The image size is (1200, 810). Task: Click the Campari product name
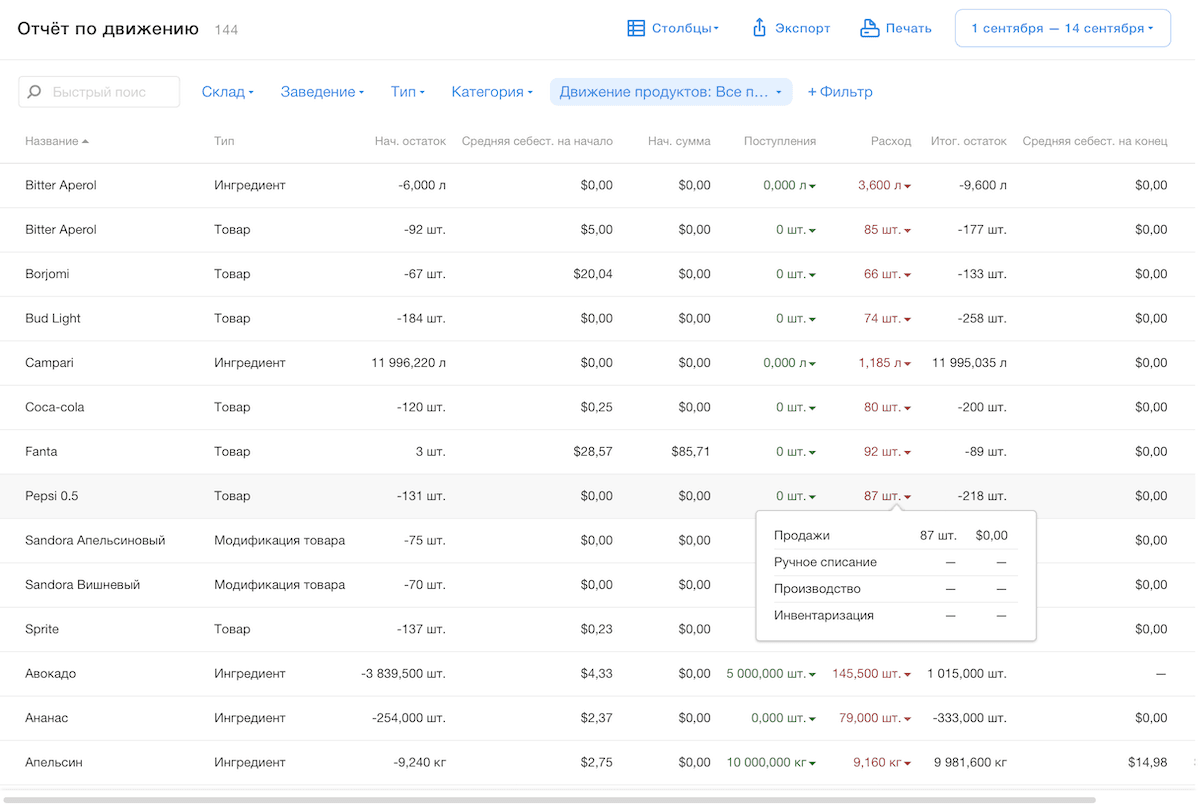(x=49, y=363)
